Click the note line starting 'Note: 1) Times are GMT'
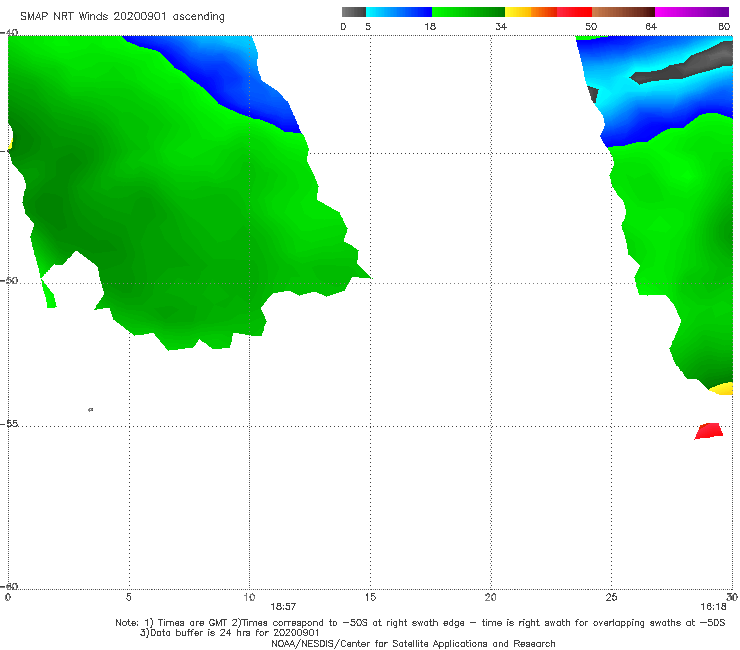The image size is (740, 650). 420,623
